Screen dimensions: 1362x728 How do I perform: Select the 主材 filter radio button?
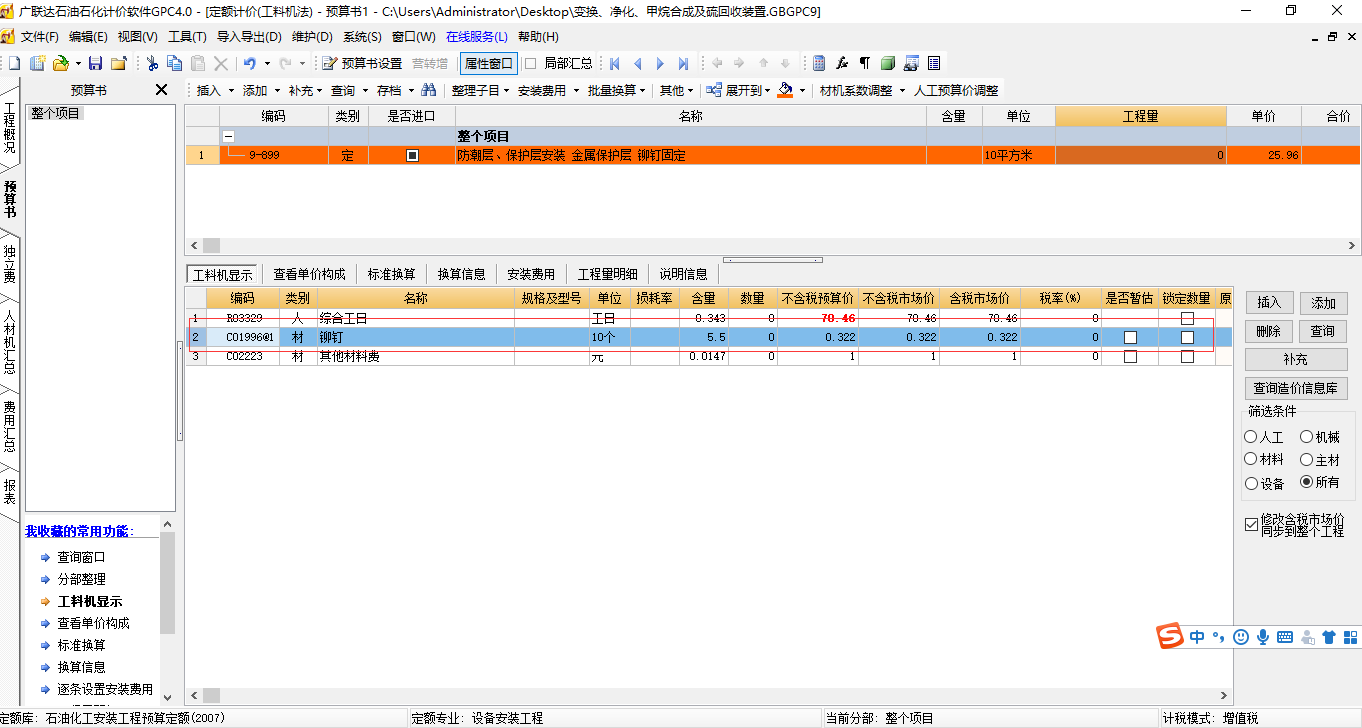click(x=1307, y=460)
